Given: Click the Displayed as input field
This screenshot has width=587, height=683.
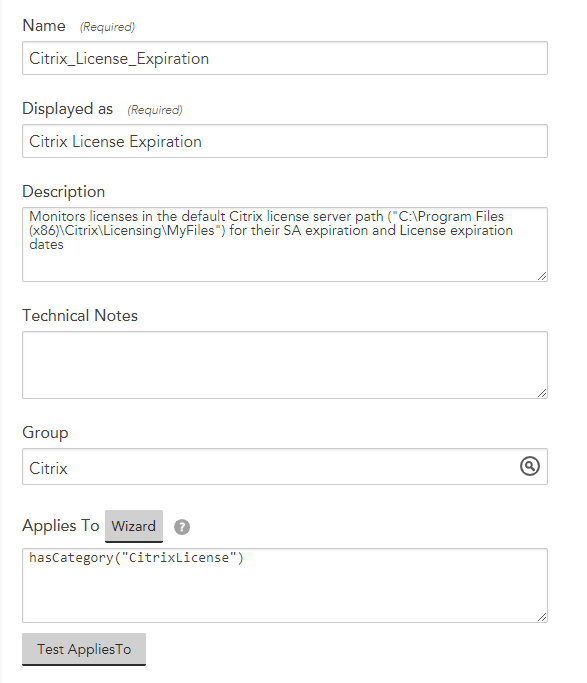Looking at the screenshot, I should click(x=285, y=141).
